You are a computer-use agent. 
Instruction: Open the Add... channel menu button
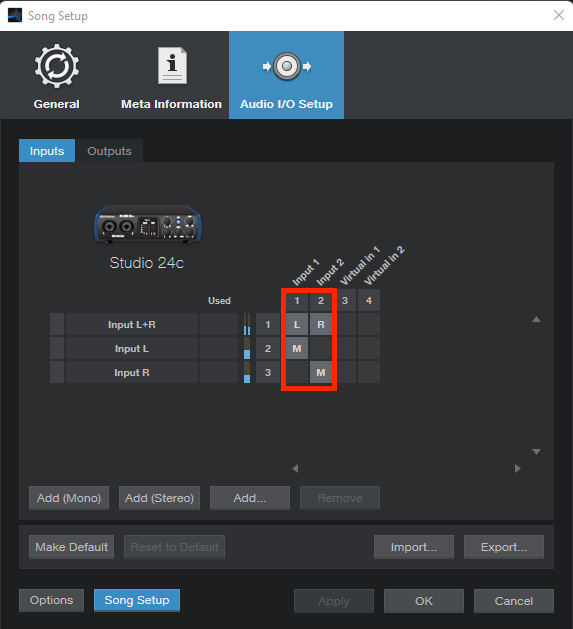point(250,498)
